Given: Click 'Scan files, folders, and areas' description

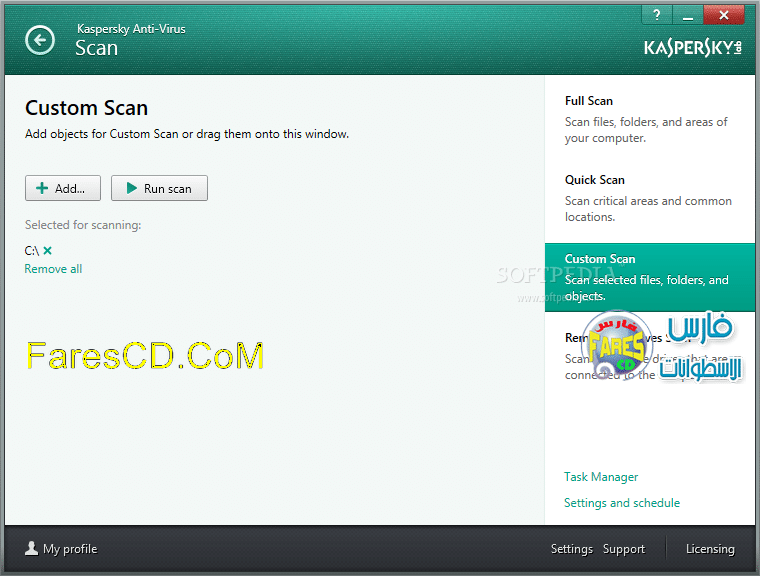Looking at the screenshot, I should coord(646,130).
